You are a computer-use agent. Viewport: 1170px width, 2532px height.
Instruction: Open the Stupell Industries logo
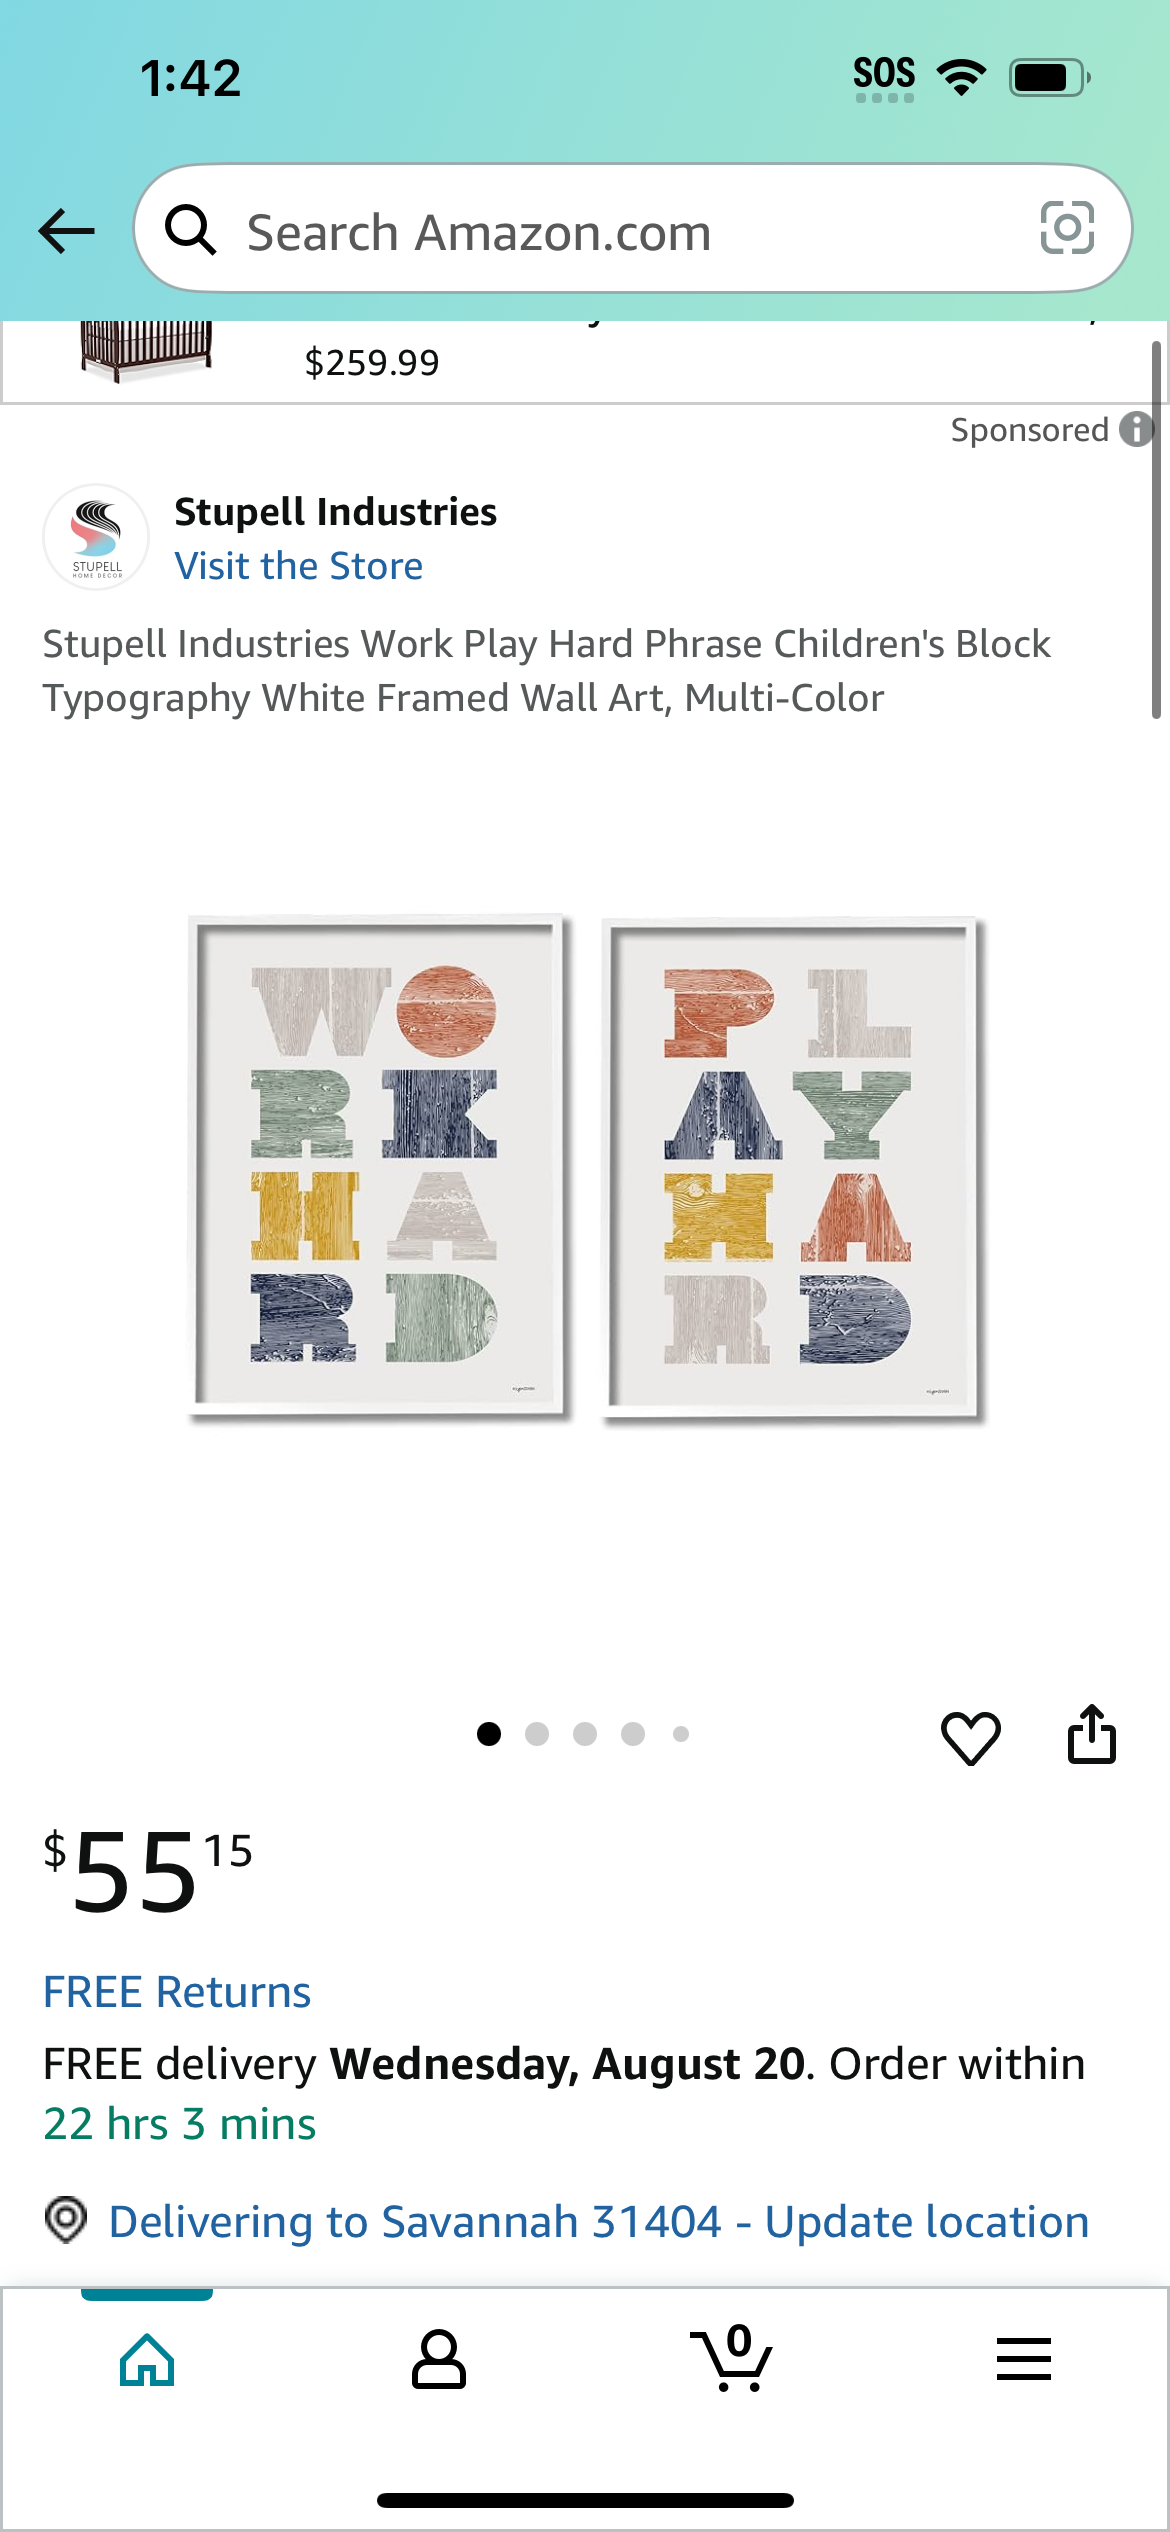96,538
